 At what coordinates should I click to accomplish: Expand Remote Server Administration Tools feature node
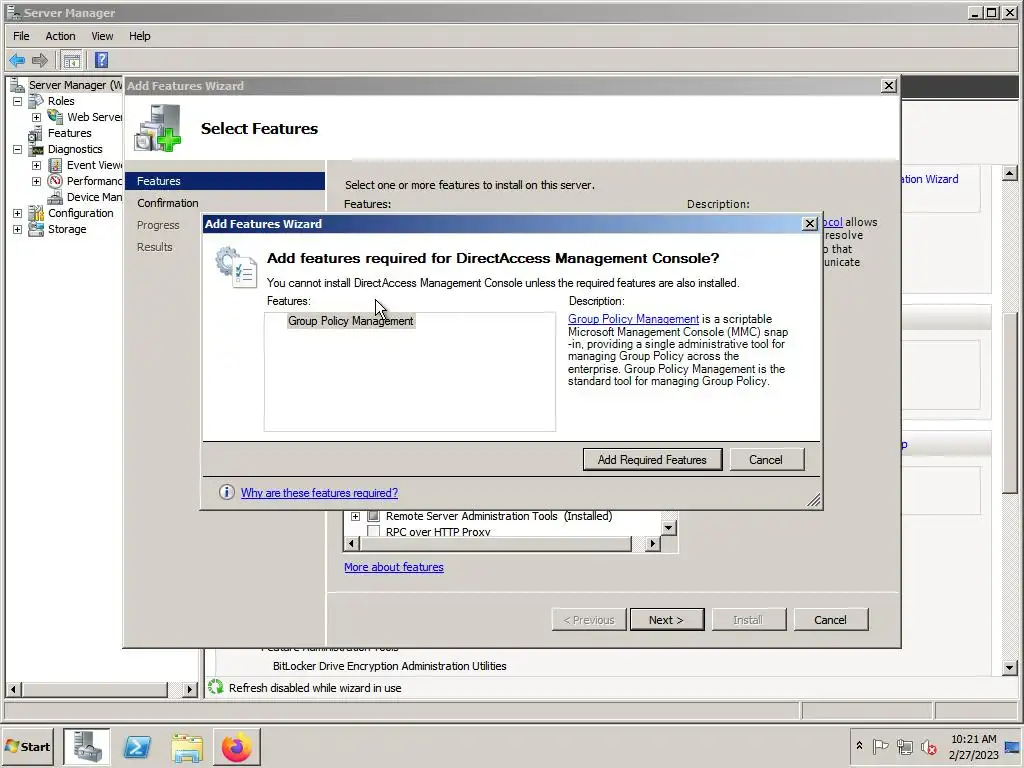click(355, 516)
